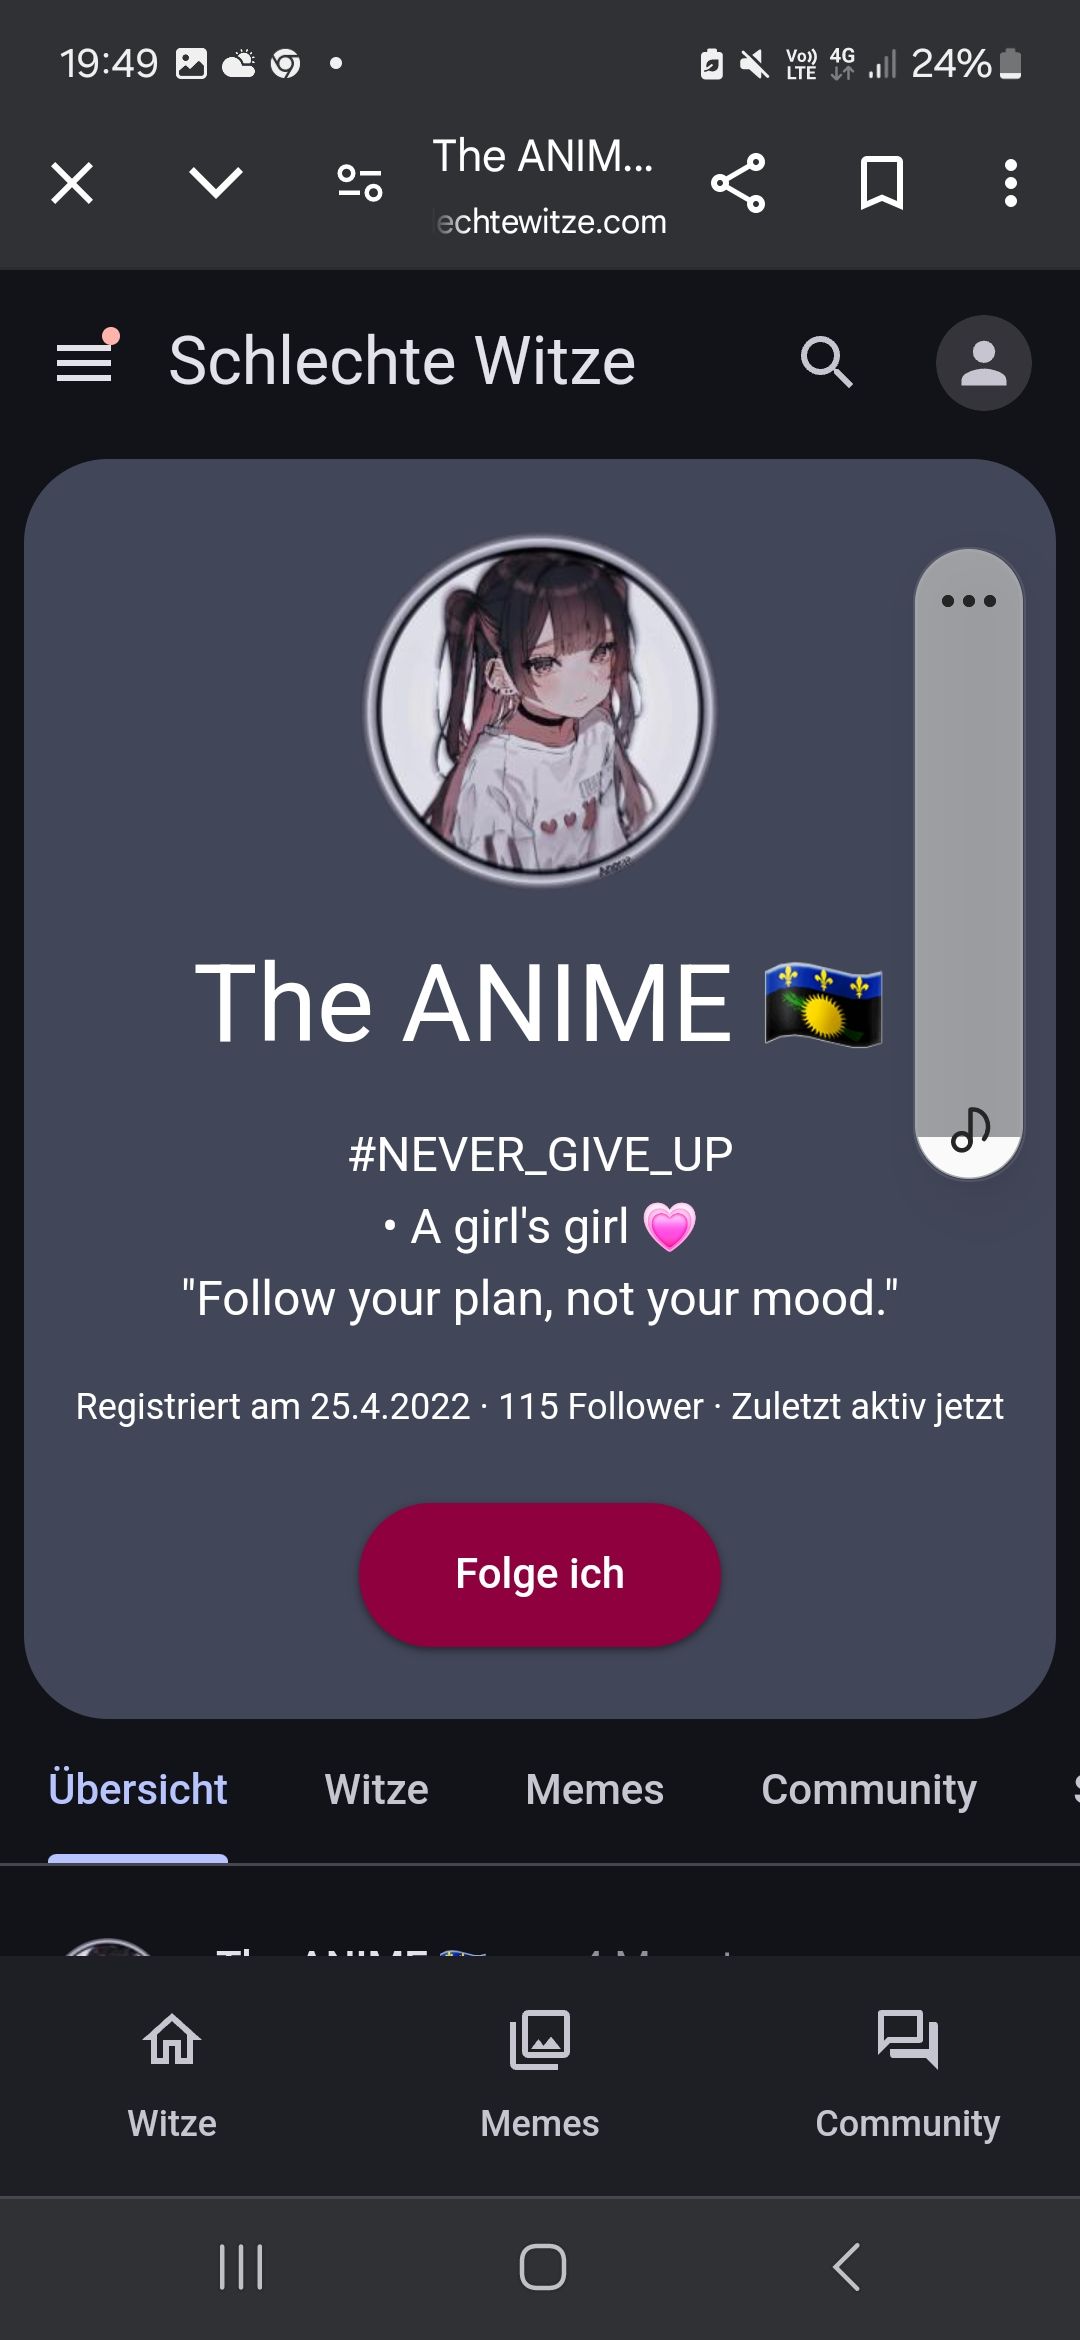Viewport: 1080px width, 2340px height.
Task: View The ANIME profile picture
Action: click(x=540, y=711)
